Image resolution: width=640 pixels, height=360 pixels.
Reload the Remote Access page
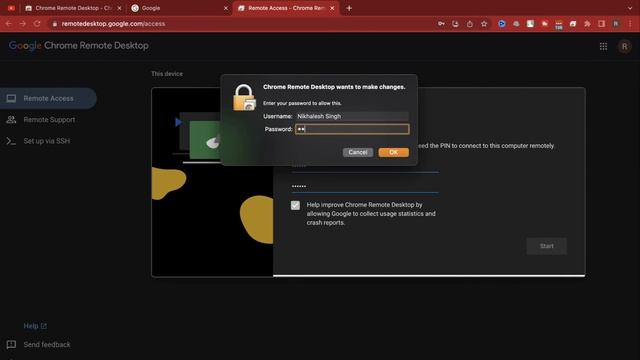click(37, 24)
